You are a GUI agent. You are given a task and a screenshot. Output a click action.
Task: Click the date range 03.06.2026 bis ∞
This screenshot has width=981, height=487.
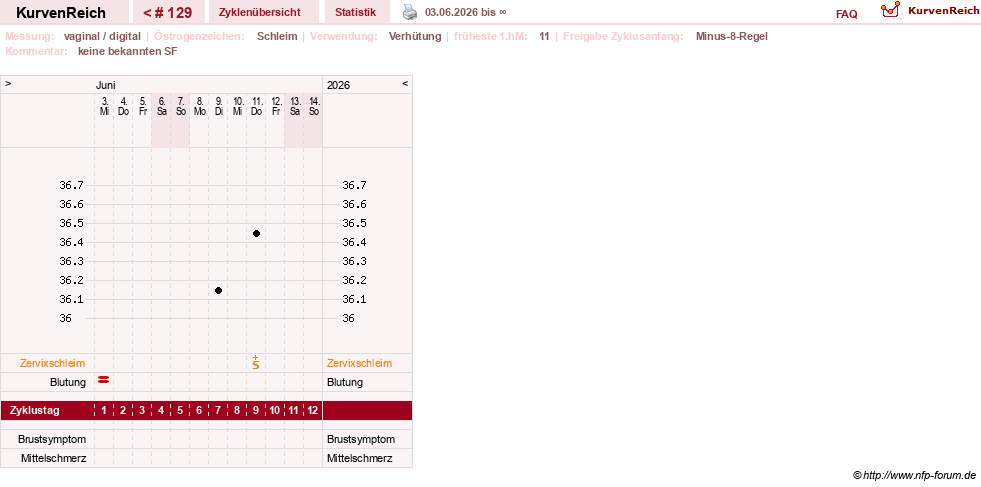[465, 12]
